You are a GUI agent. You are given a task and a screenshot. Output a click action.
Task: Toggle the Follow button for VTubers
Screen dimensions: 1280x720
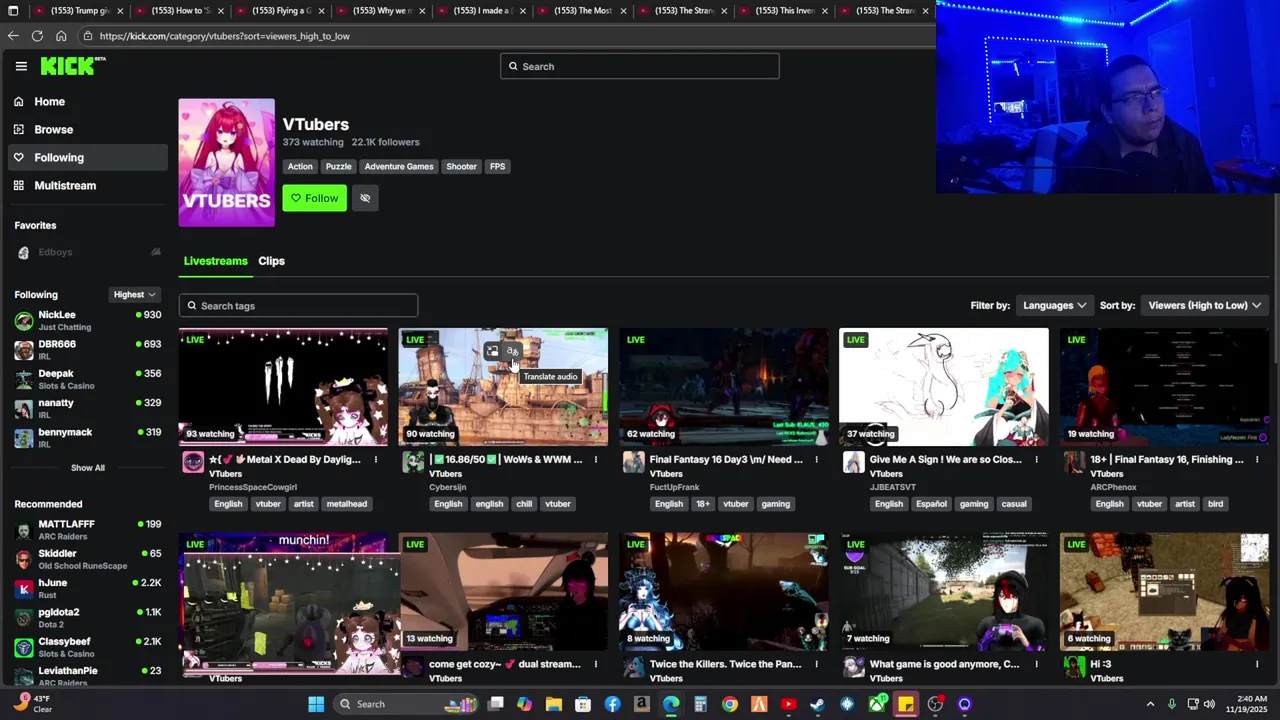pyautogui.click(x=314, y=198)
